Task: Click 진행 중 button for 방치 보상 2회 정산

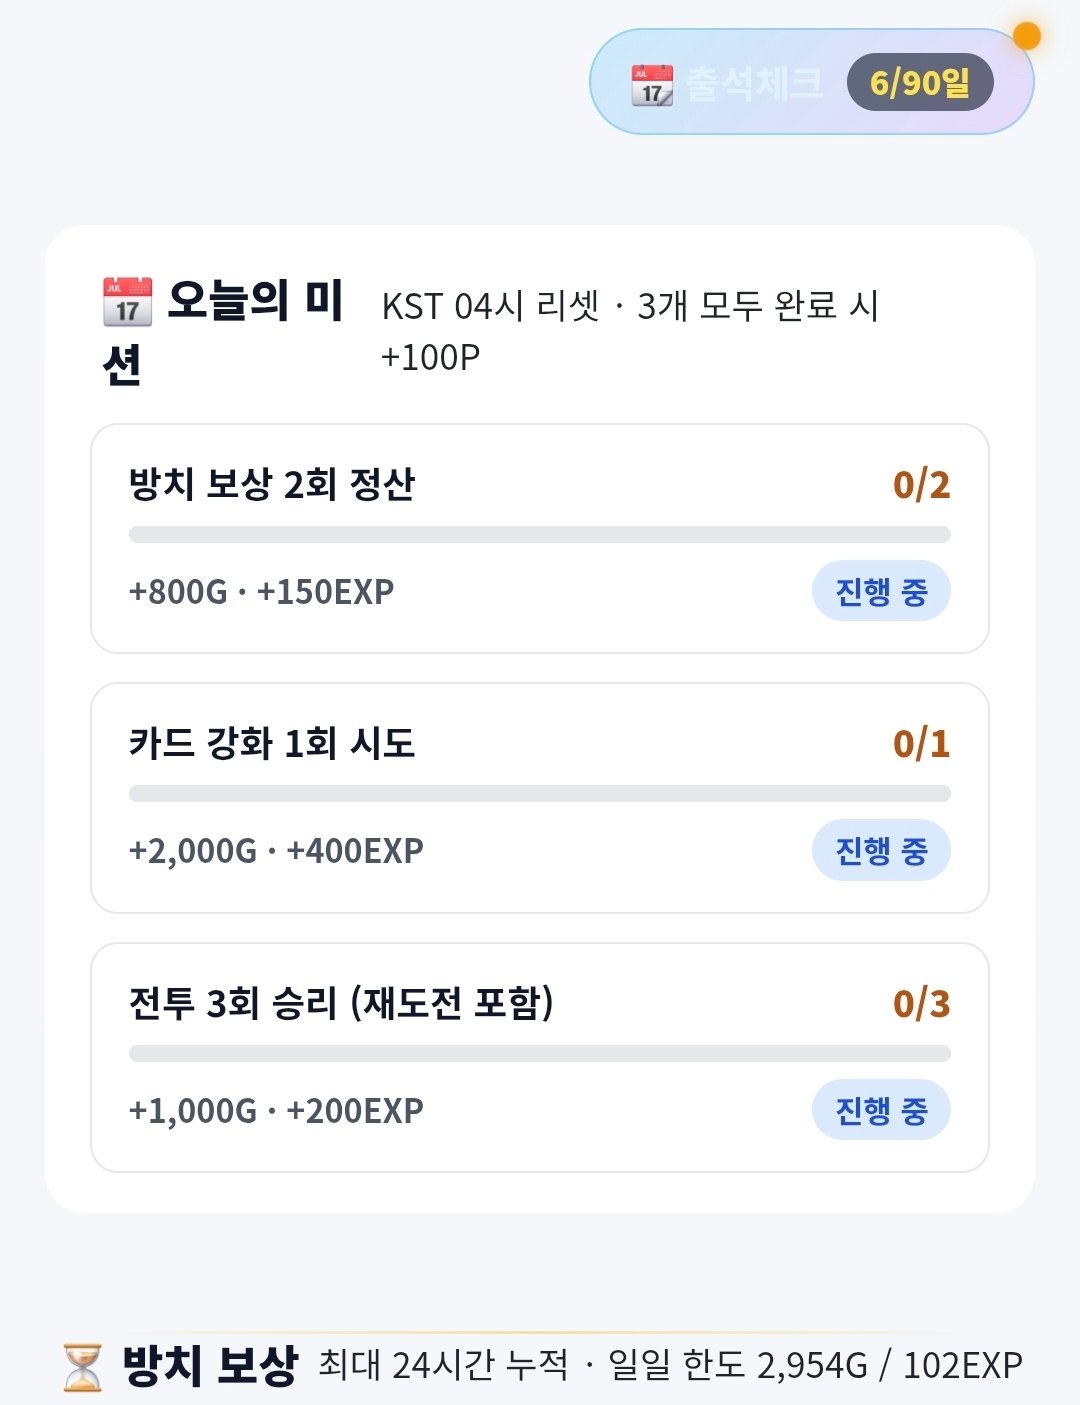Action: click(x=881, y=591)
